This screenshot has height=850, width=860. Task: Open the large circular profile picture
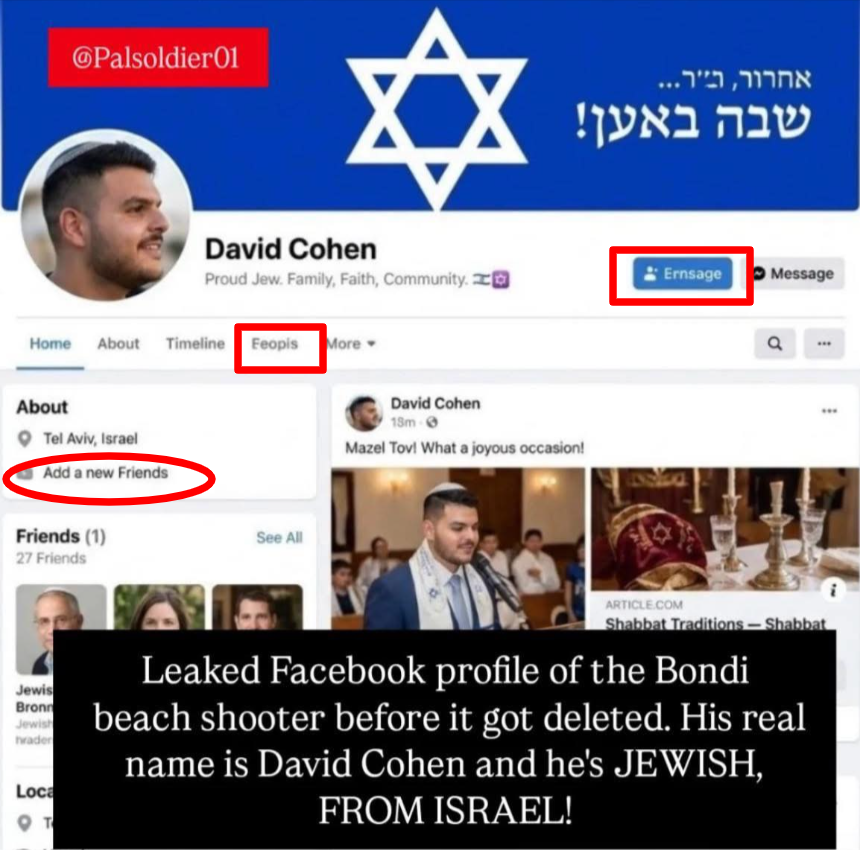pyautogui.click(x=105, y=216)
